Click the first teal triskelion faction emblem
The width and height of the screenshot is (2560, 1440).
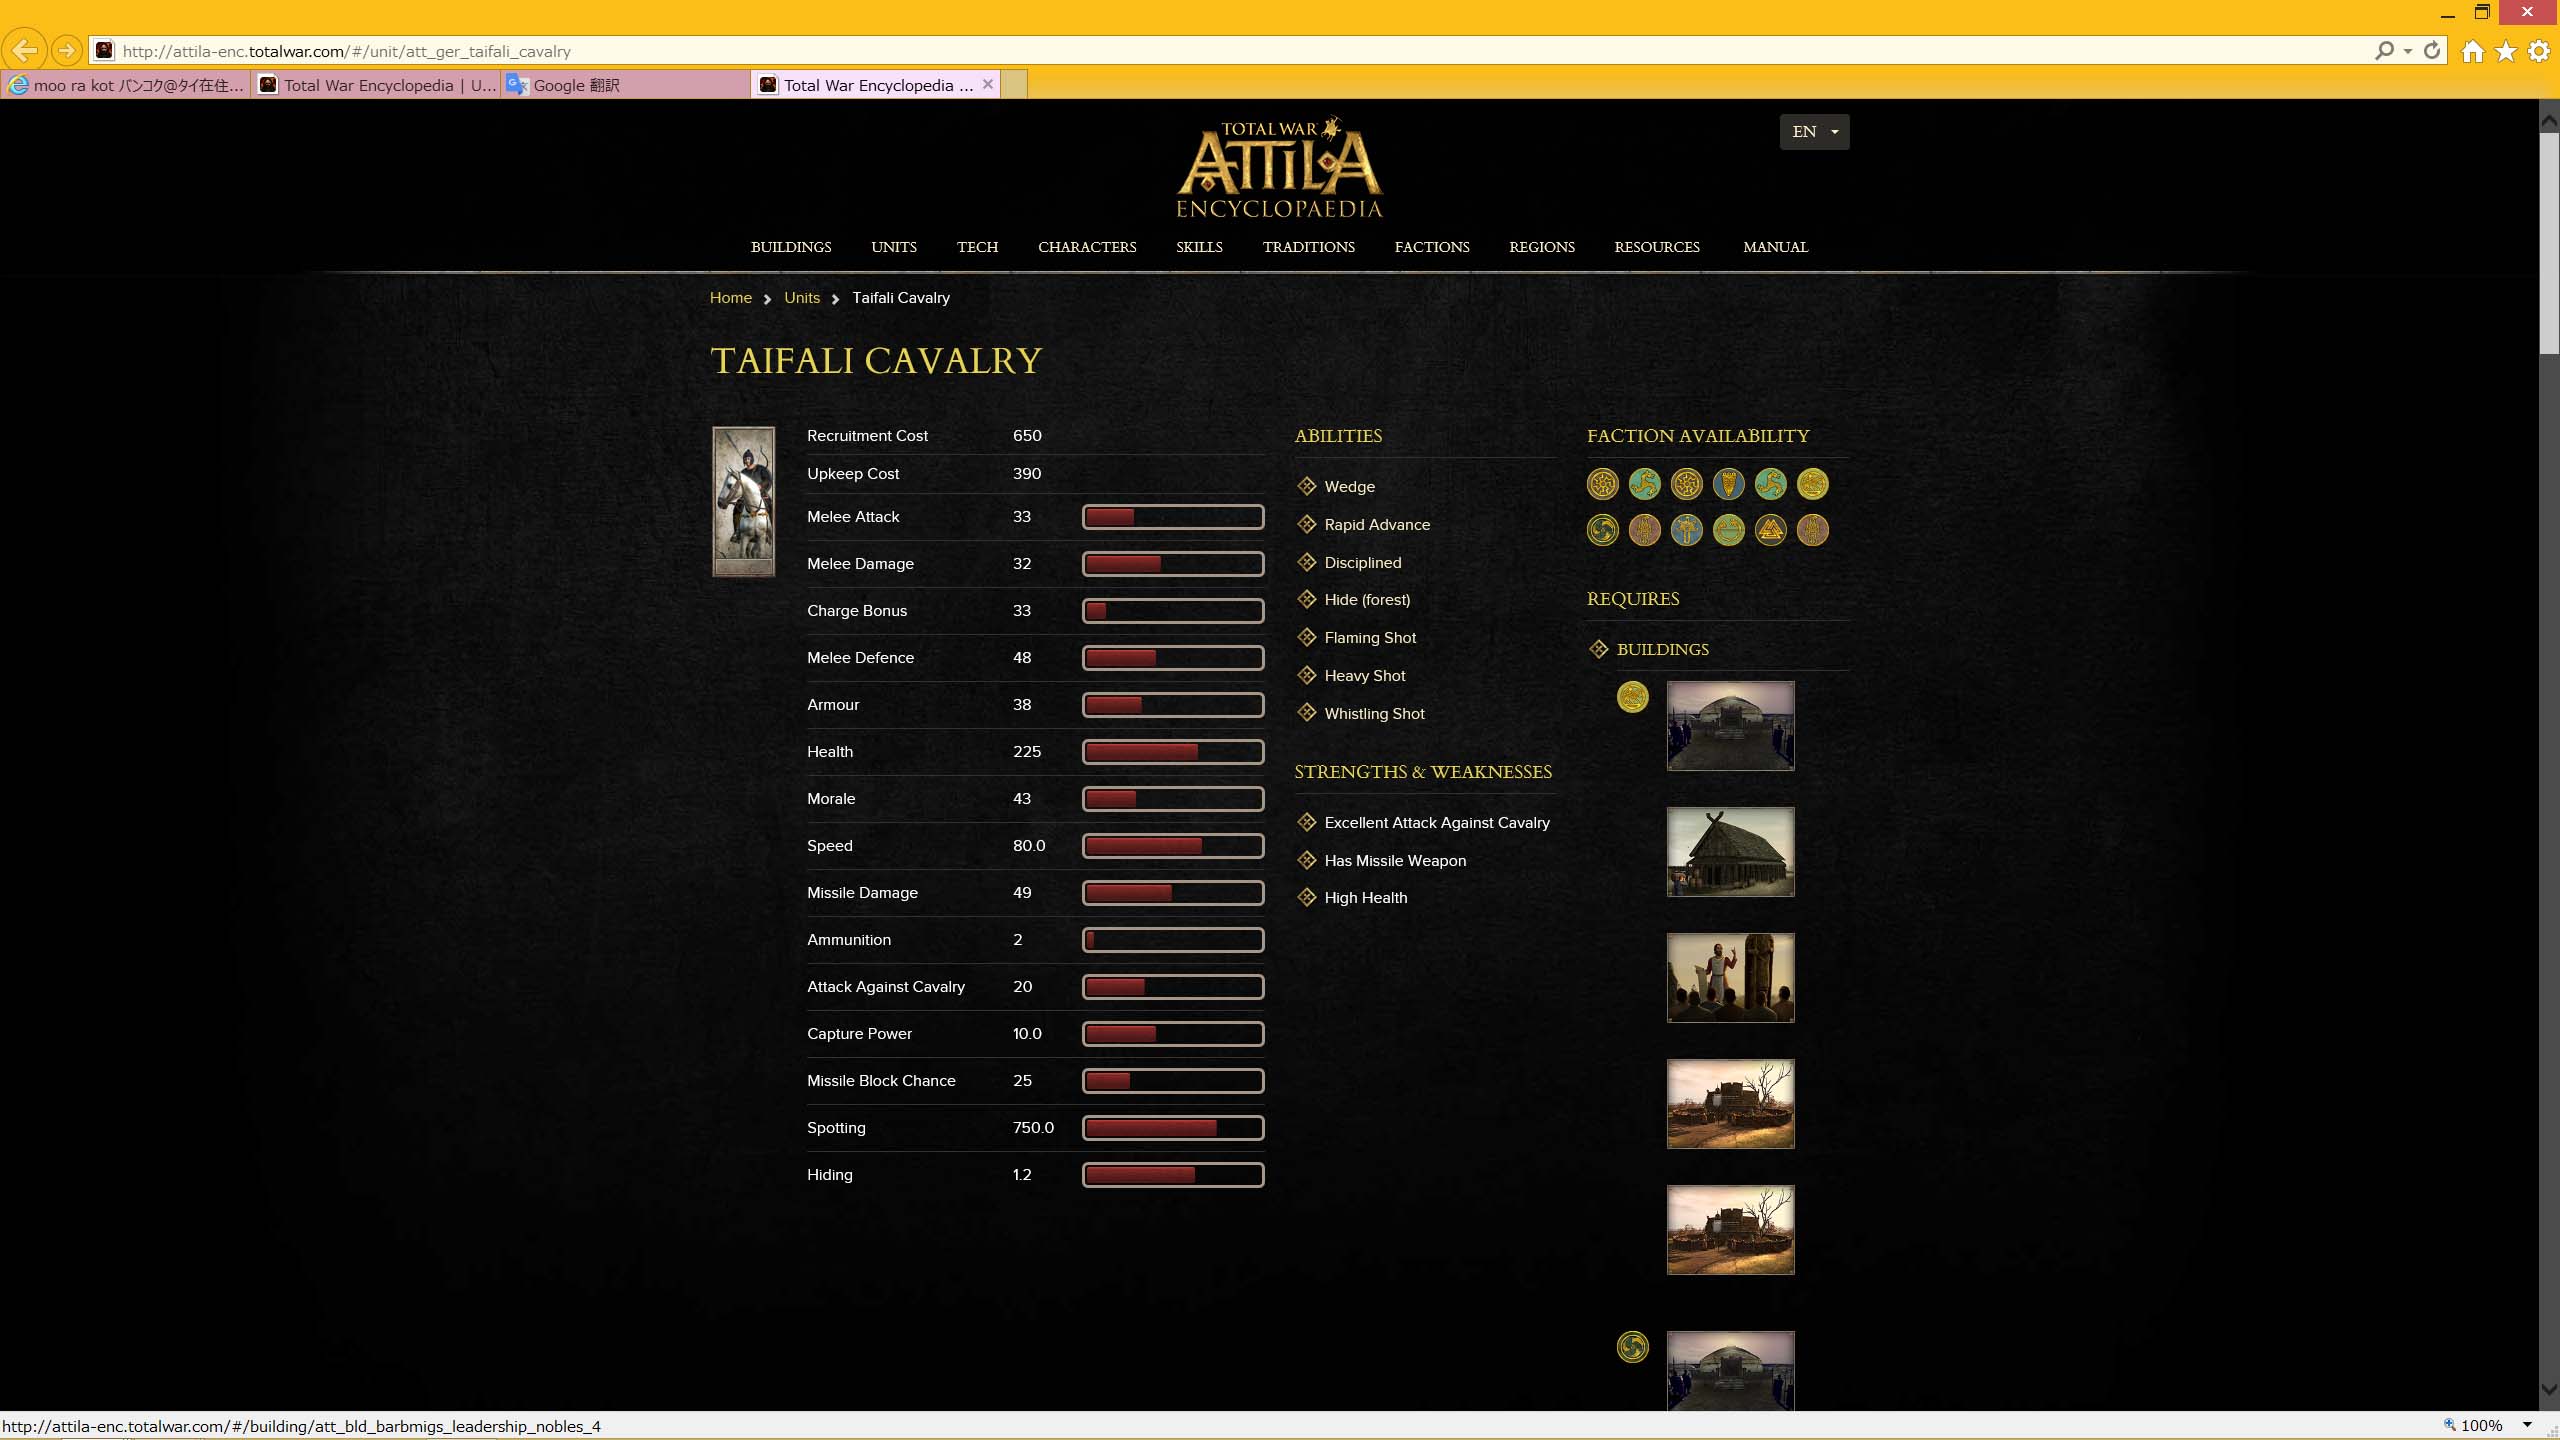(x=1644, y=484)
